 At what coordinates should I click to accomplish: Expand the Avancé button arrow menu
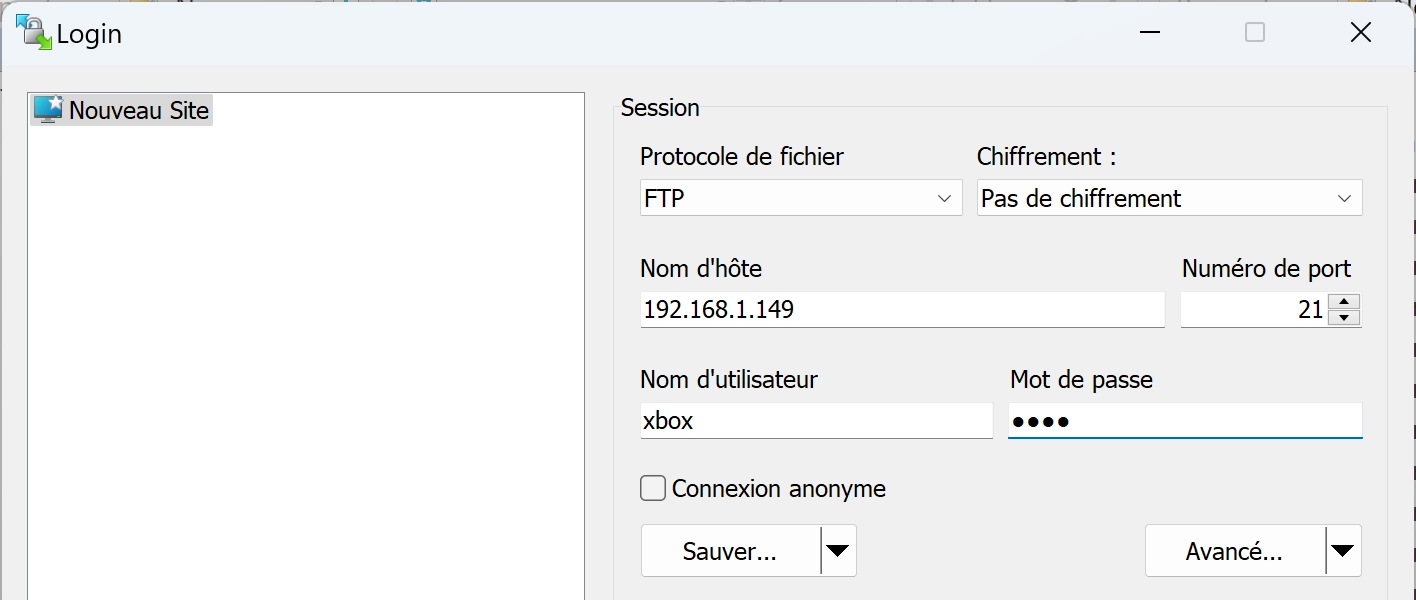tap(1343, 551)
